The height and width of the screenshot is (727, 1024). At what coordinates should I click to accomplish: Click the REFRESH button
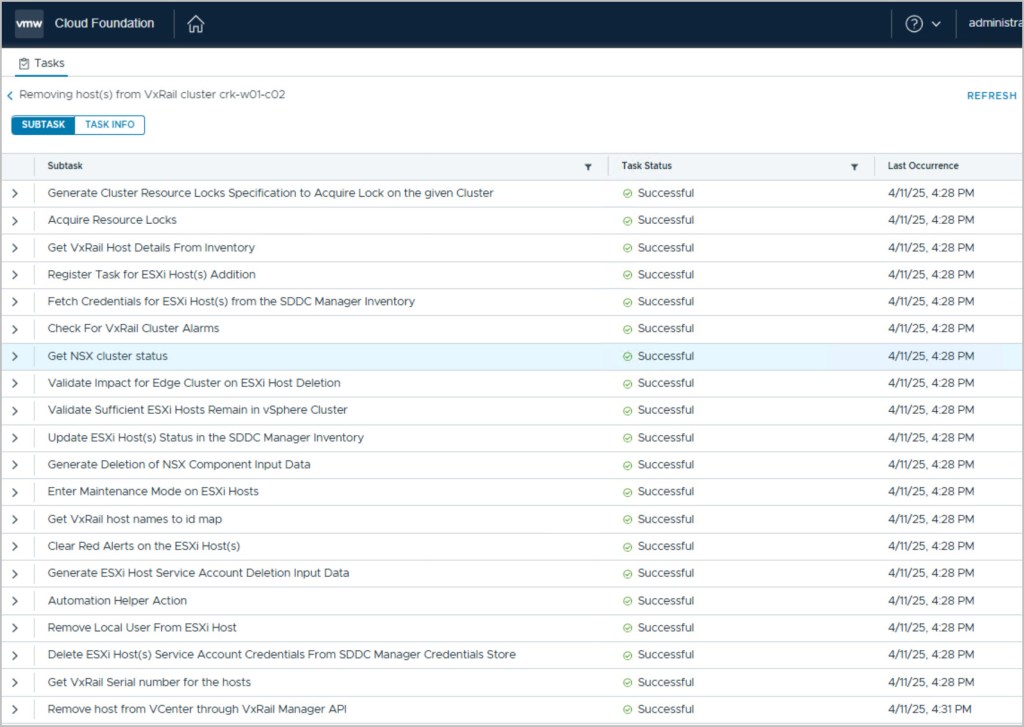(991, 96)
